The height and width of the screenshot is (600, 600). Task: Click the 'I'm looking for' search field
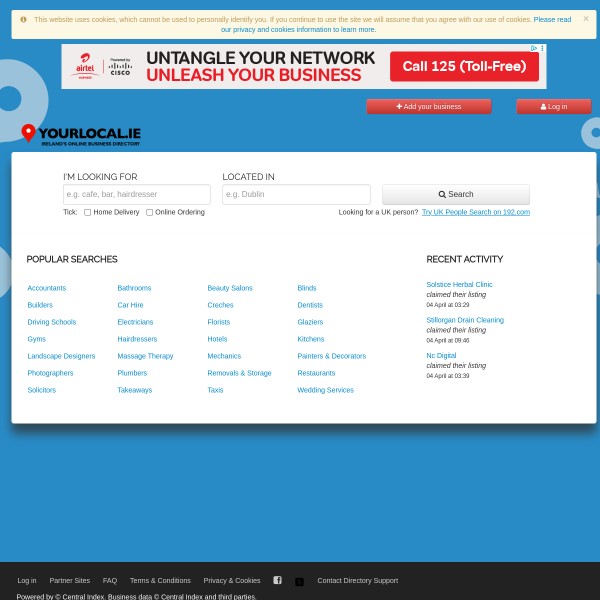tap(137, 194)
